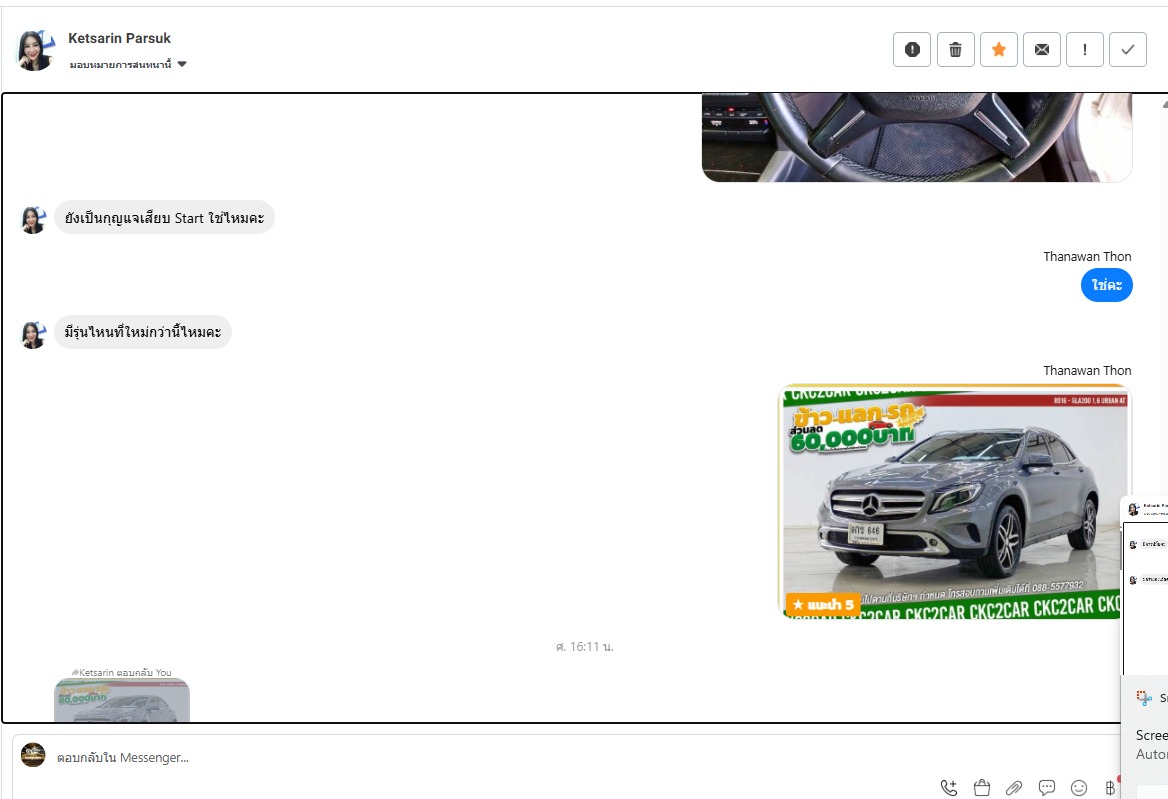
Task: Open the shopping bag products icon
Action: tap(981, 787)
